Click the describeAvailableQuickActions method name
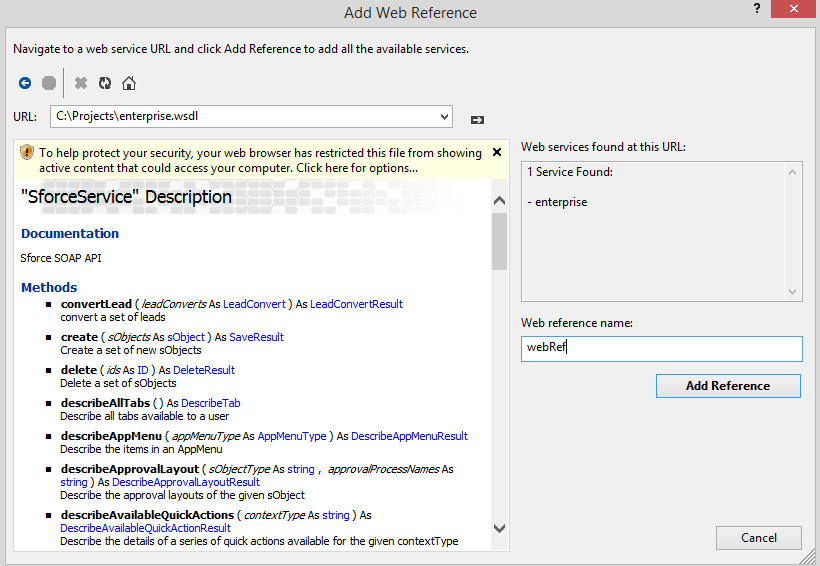Screen dimensions: 820x566 pos(147,515)
